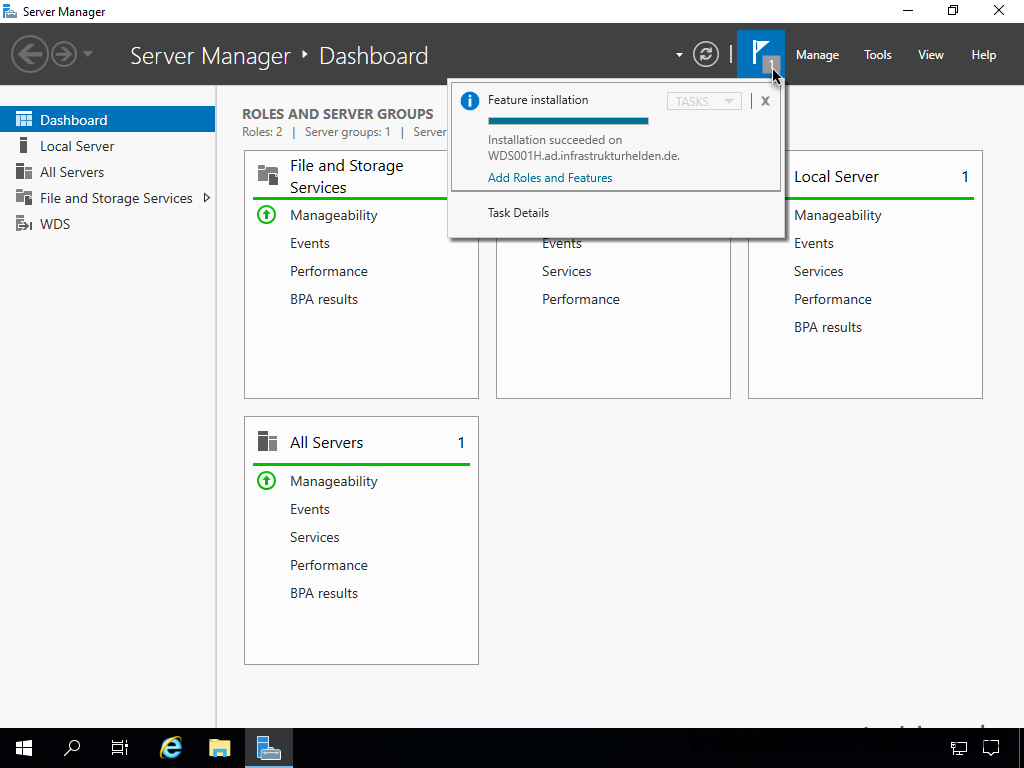The width and height of the screenshot is (1024, 768).
Task: Open the Tools menu
Action: [878, 55]
